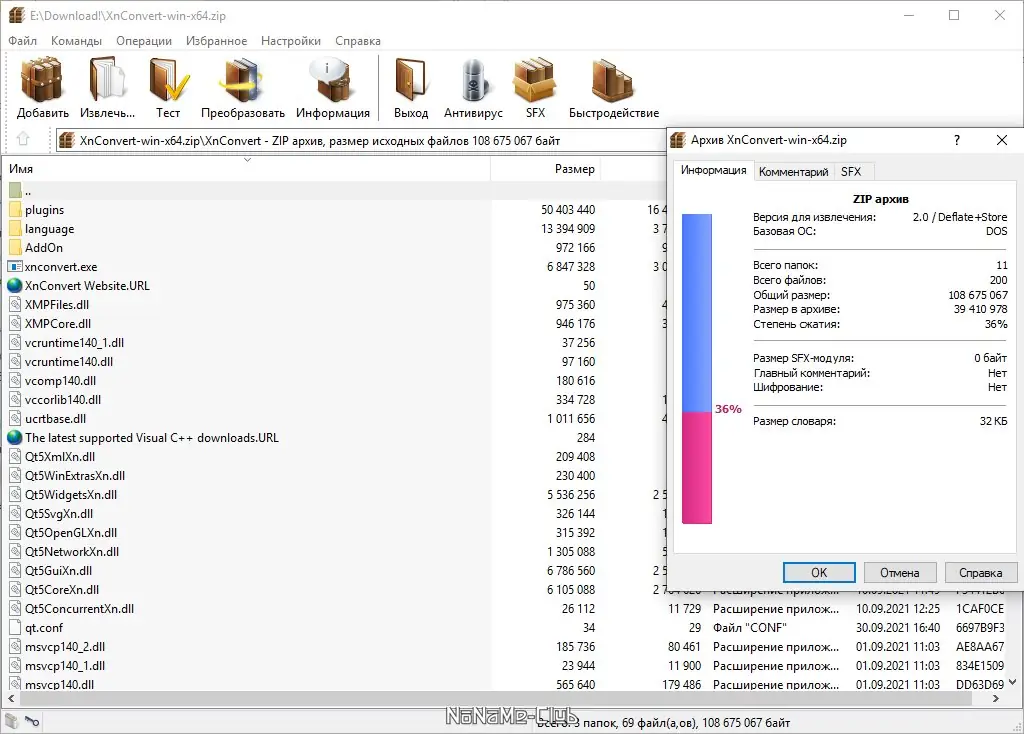Switch to the SFX tab in dialog

click(x=851, y=172)
